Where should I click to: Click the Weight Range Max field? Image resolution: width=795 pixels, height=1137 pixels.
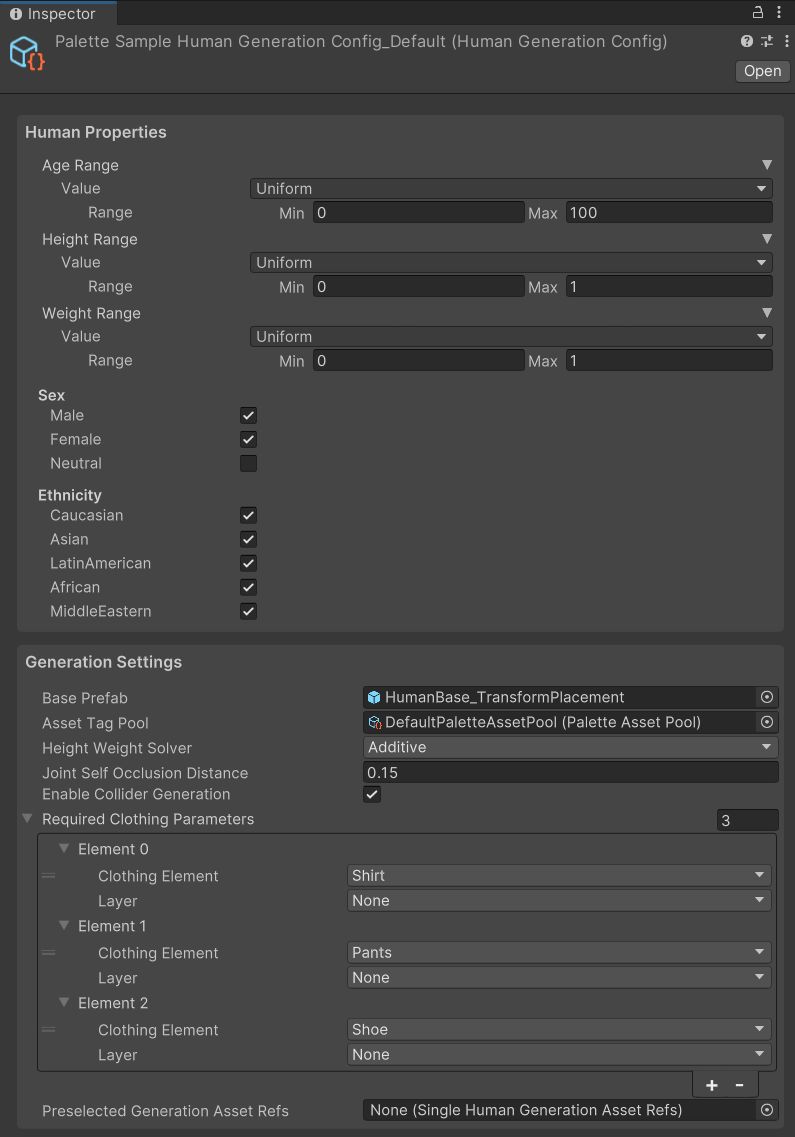(669, 361)
